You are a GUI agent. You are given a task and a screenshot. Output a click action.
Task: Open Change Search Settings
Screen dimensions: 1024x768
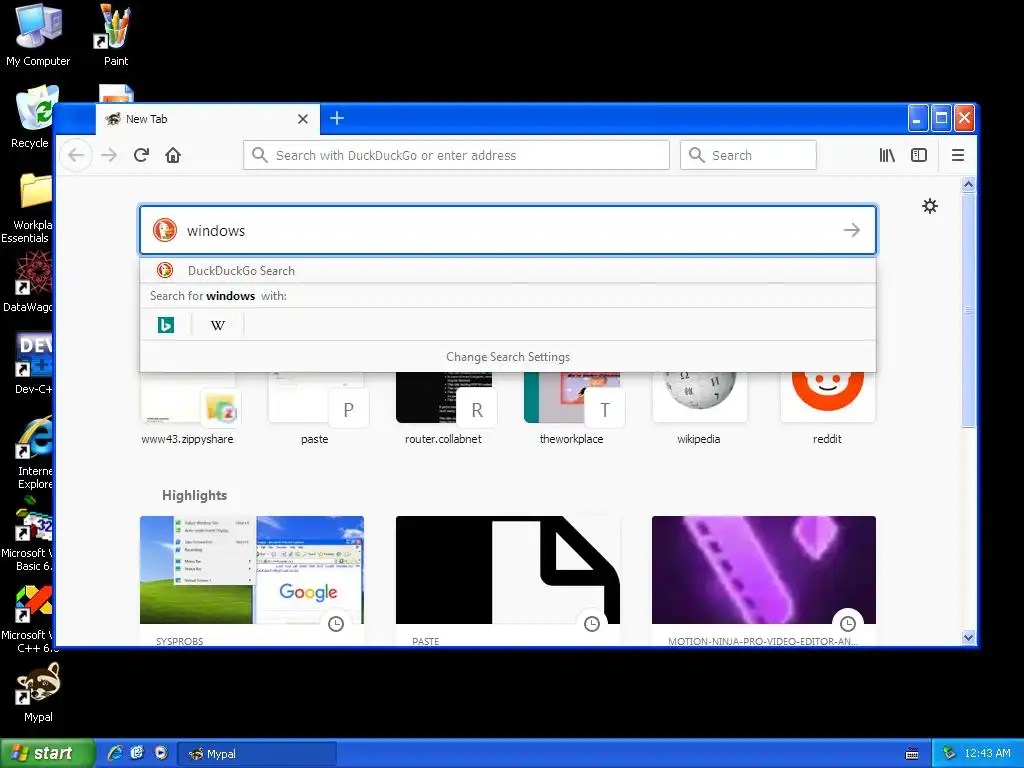coord(507,357)
